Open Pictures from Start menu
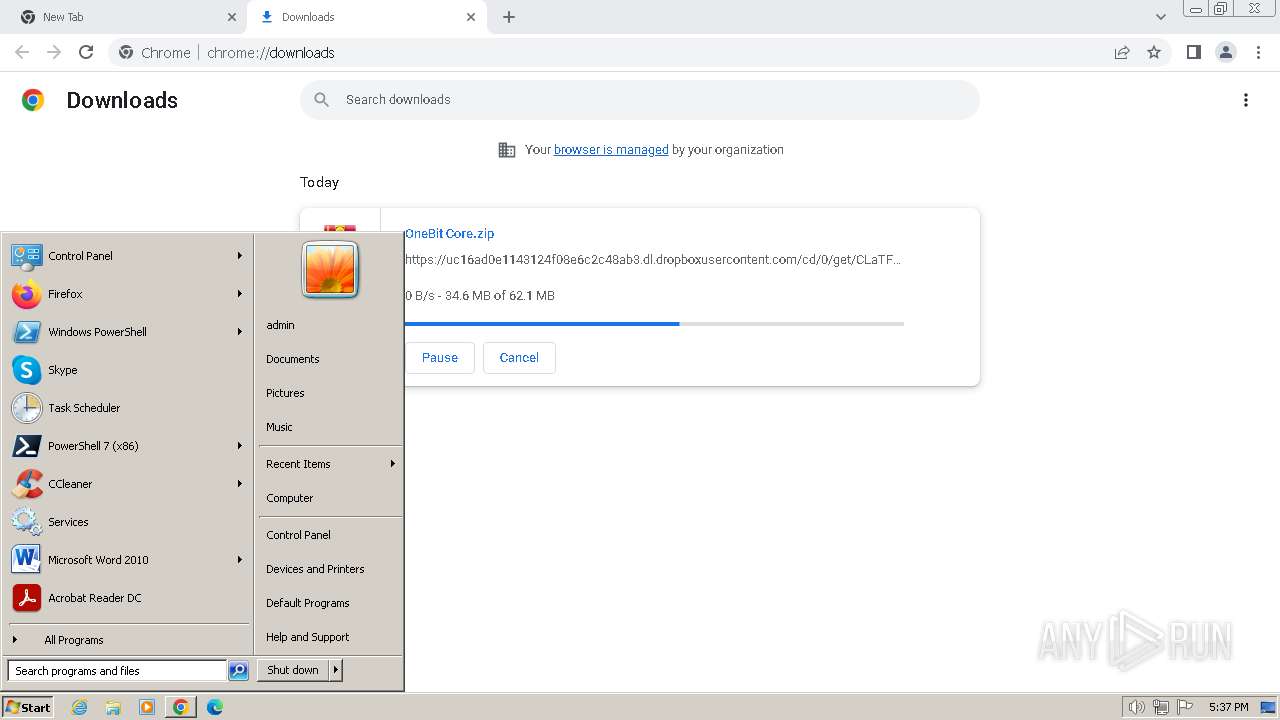 (x=285, y=393)
